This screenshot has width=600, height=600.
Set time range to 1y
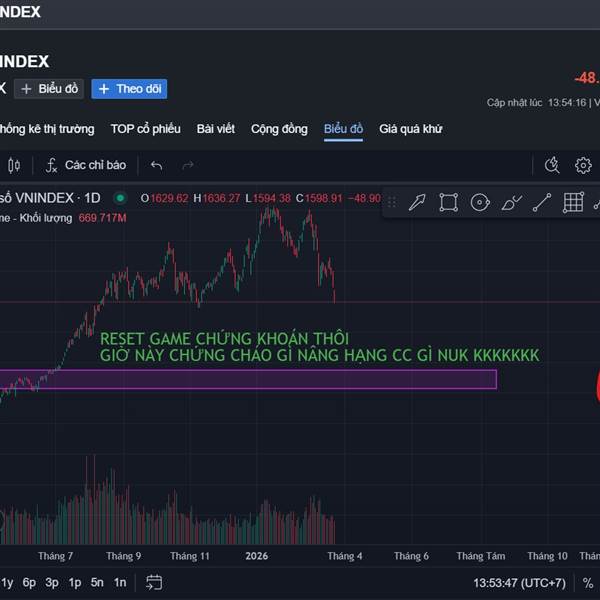(7, 582)
